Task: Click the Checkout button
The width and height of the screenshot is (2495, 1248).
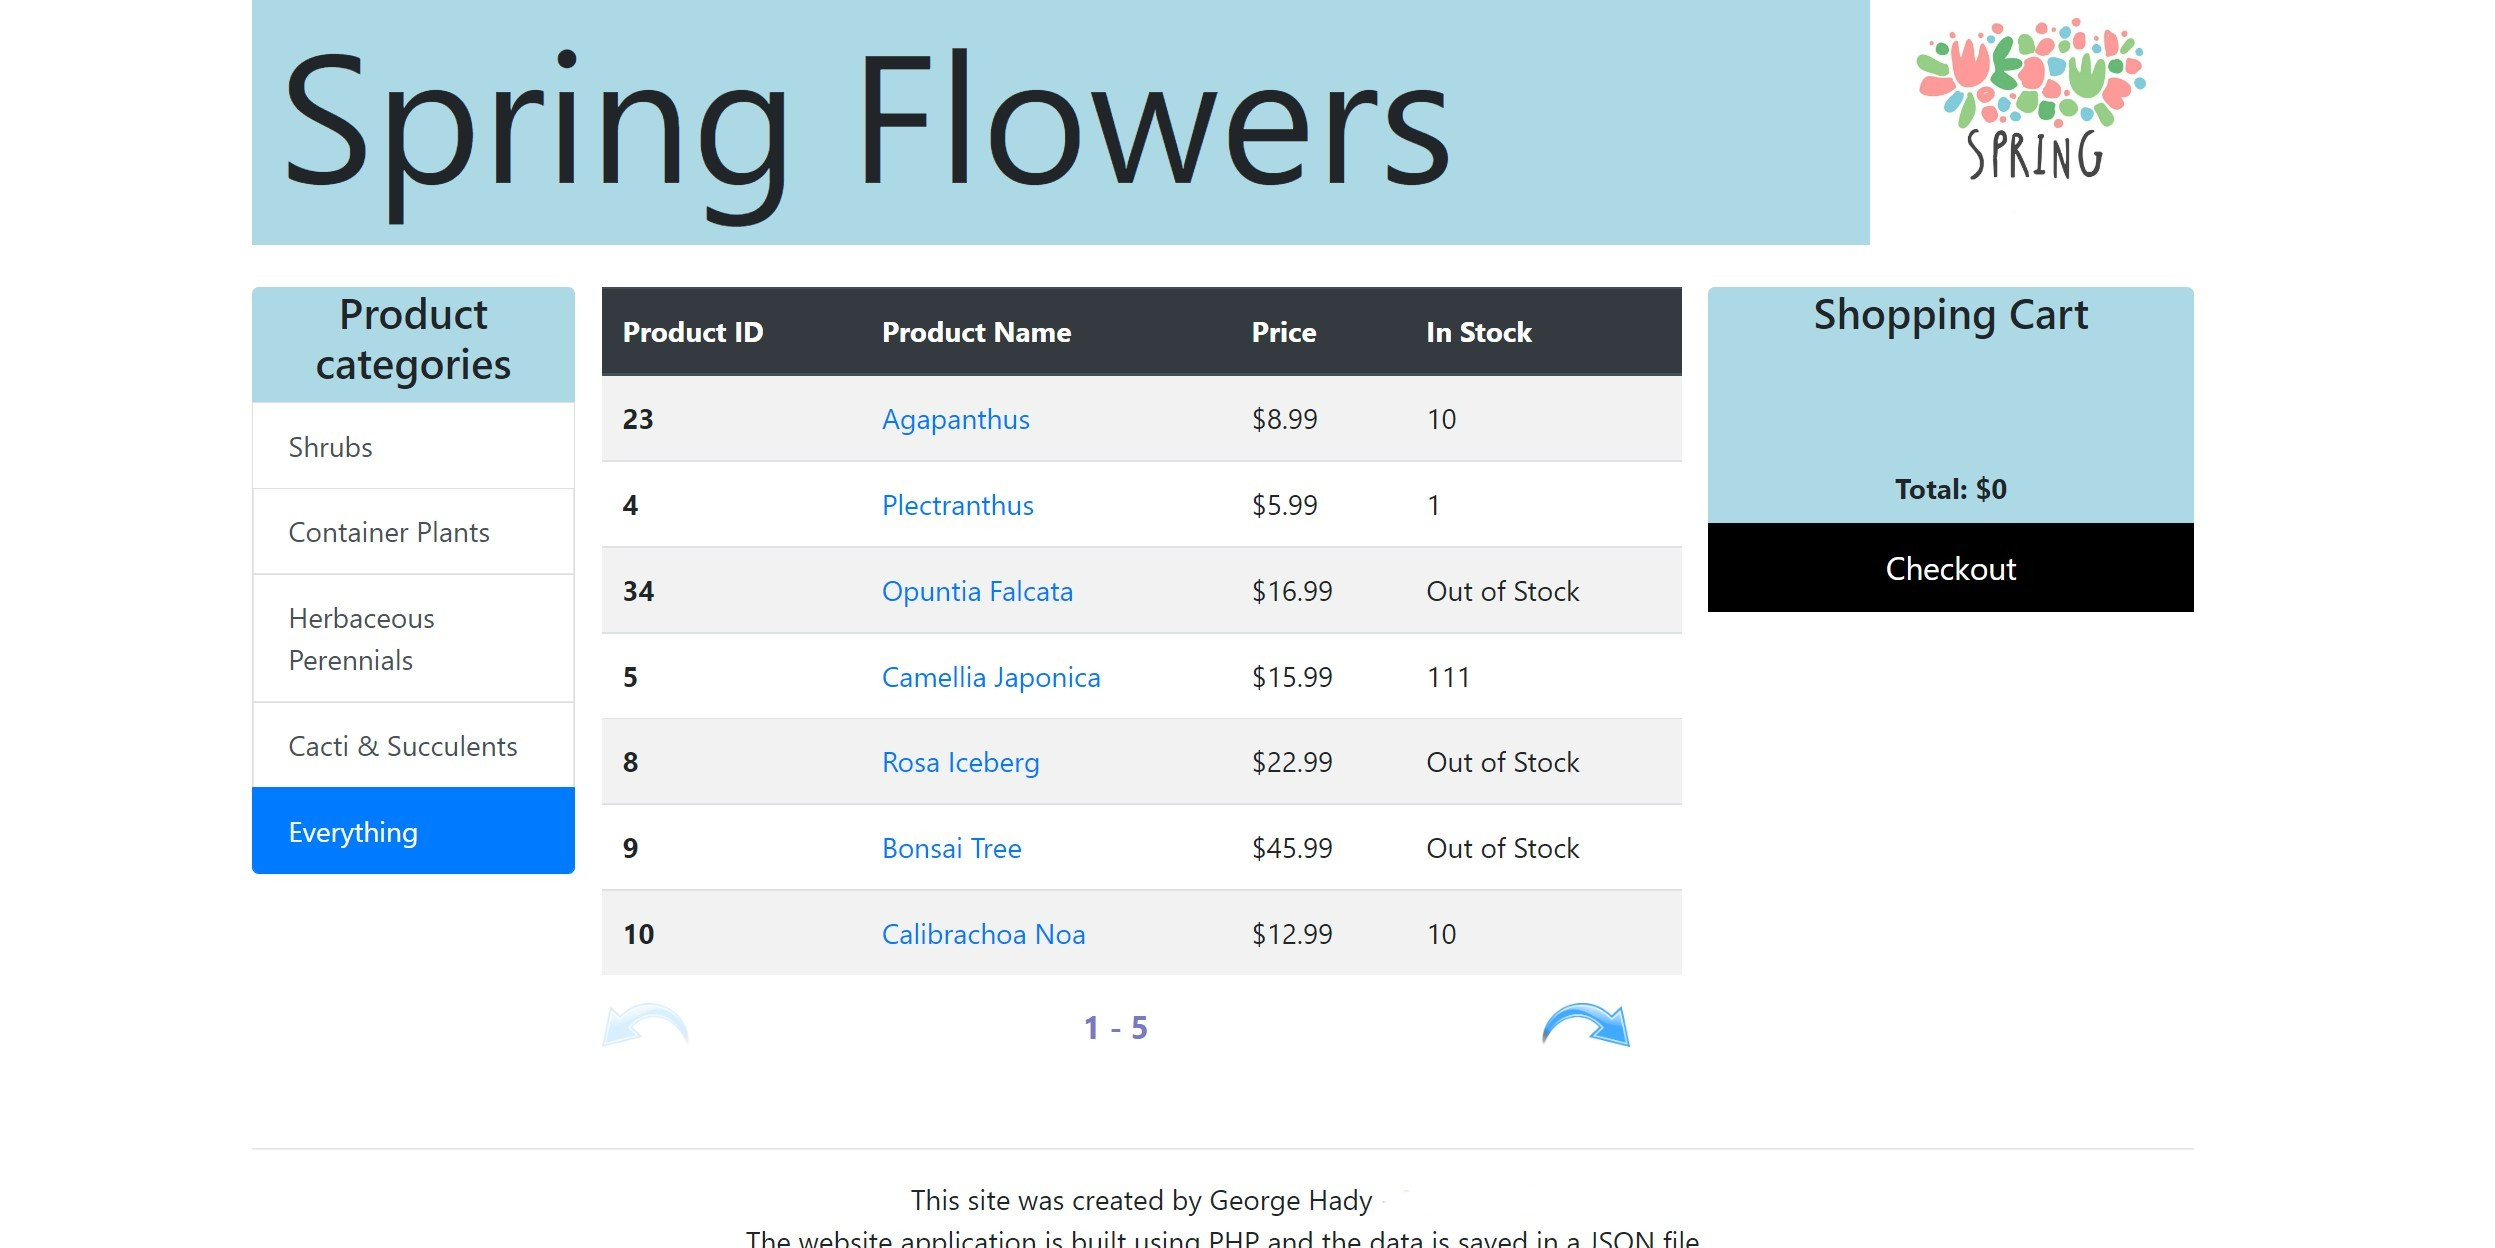Action: (x=1950, y=568)
